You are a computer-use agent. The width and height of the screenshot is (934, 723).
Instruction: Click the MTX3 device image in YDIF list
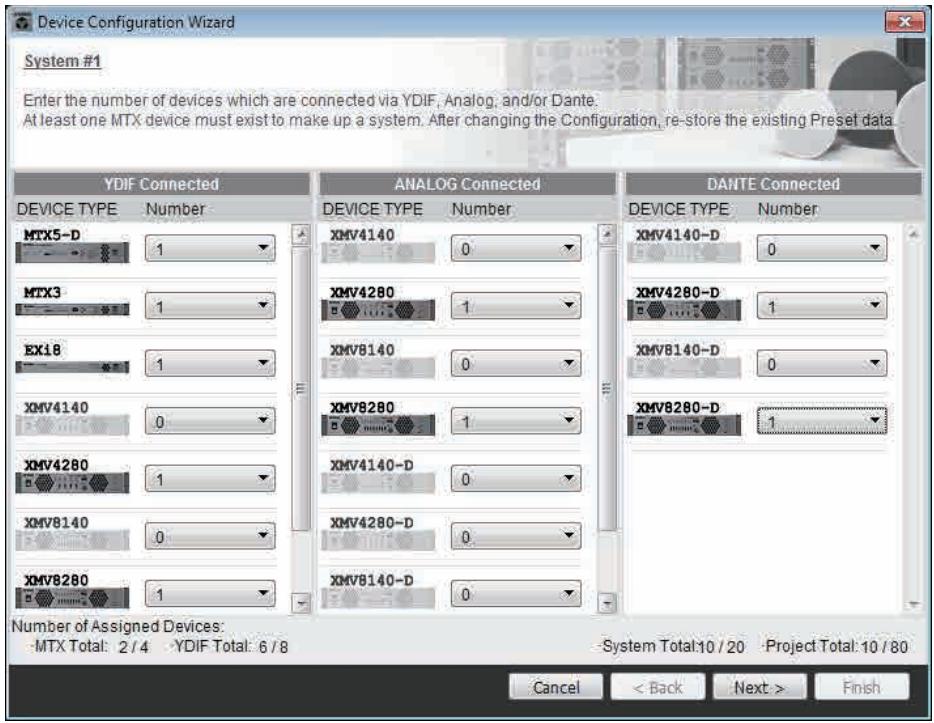pyautogui.click(x=72, y=310)
